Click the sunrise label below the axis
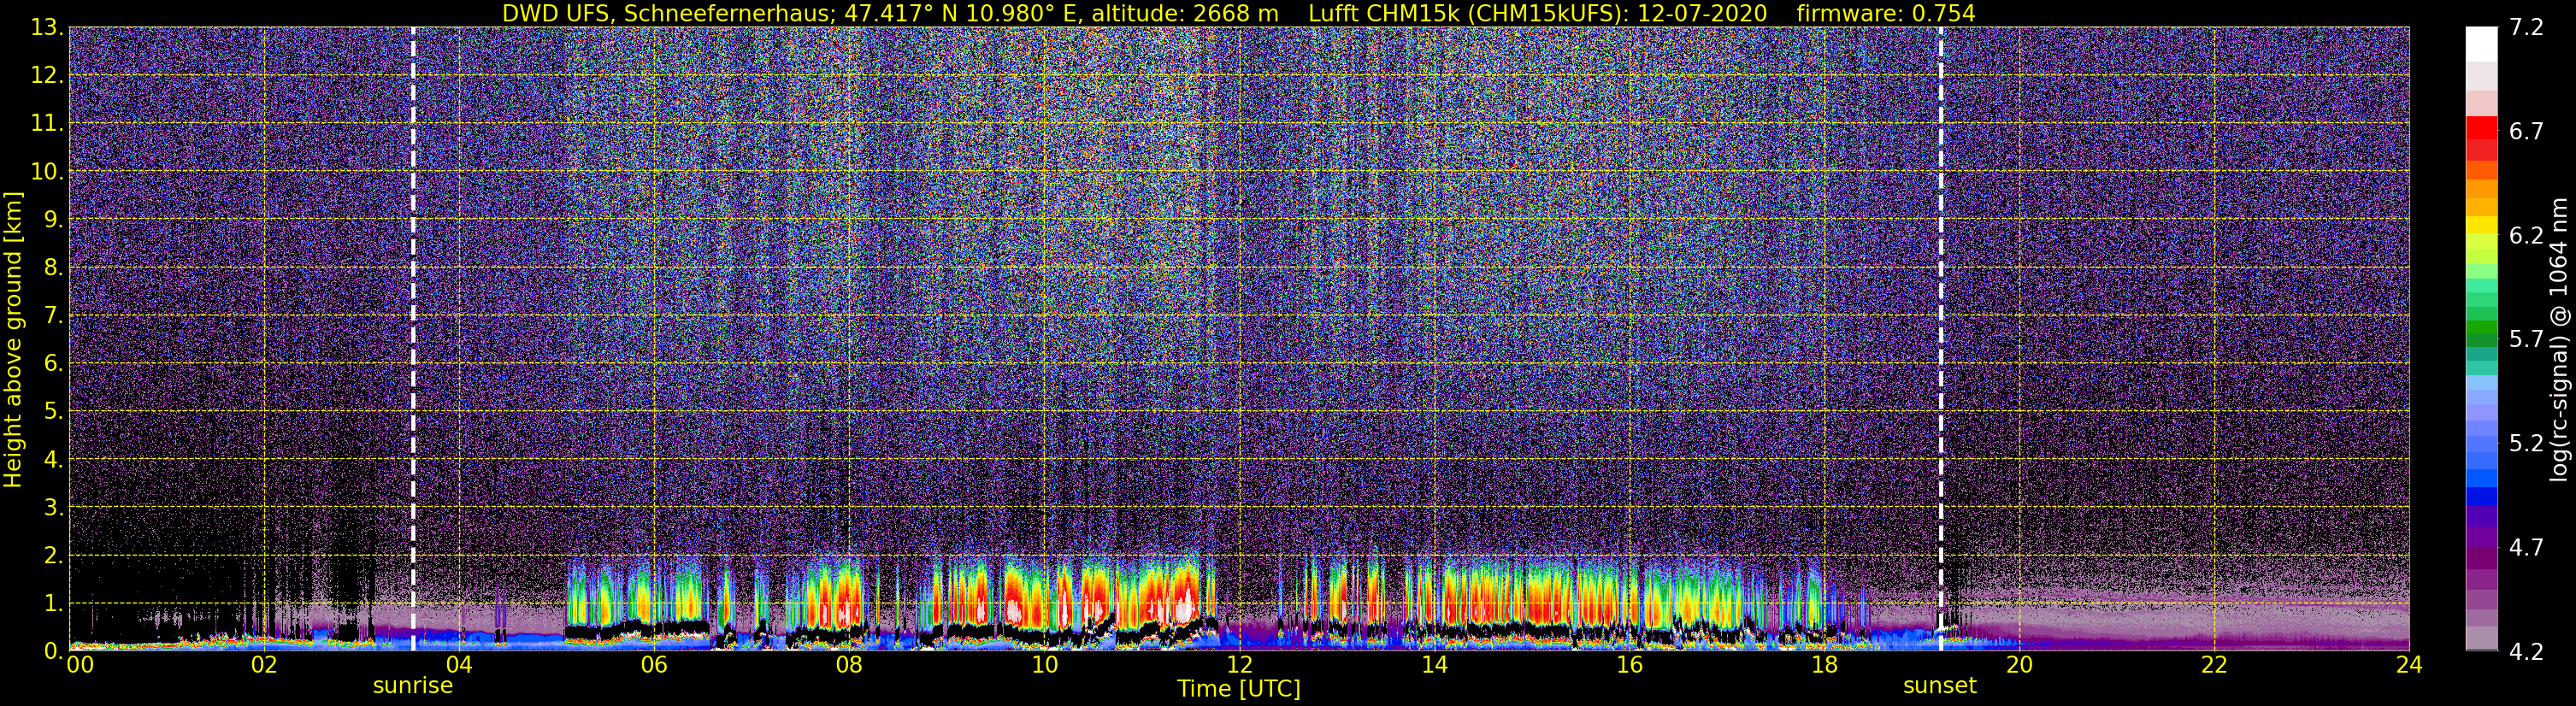The width and height of the screenshot is (2576, 706). pos(412,686)
